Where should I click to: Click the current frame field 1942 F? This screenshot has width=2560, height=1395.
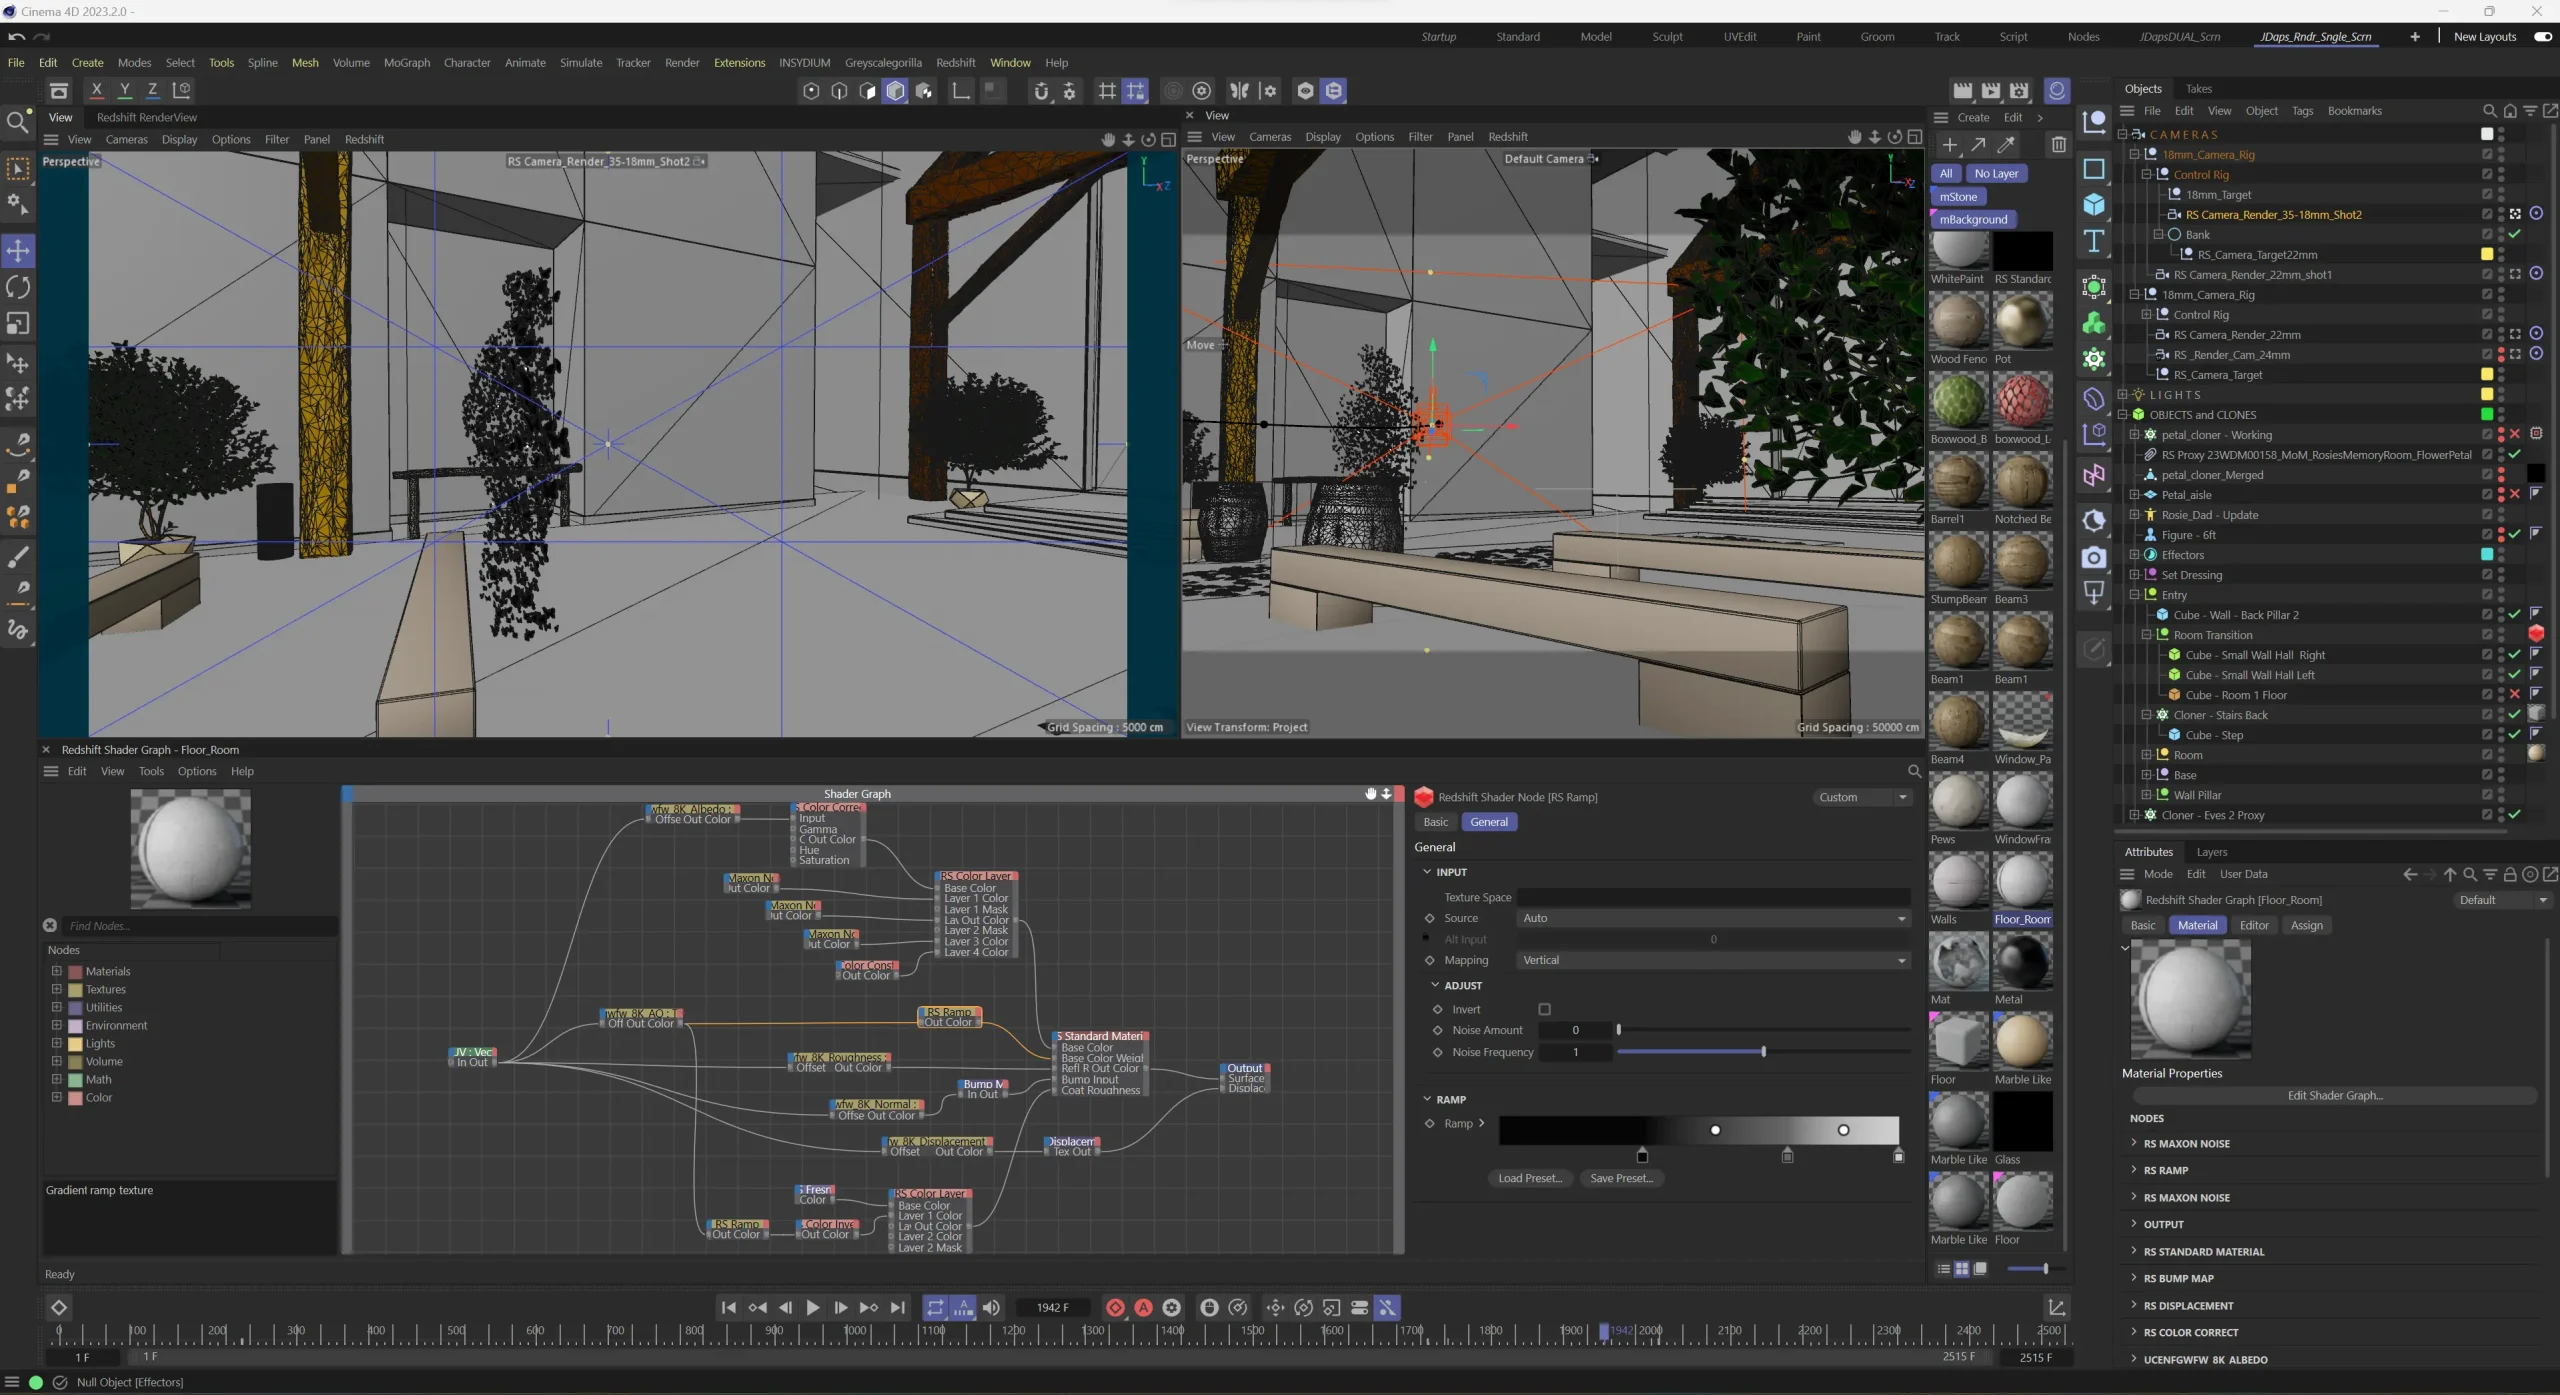coord(1053,1308)
